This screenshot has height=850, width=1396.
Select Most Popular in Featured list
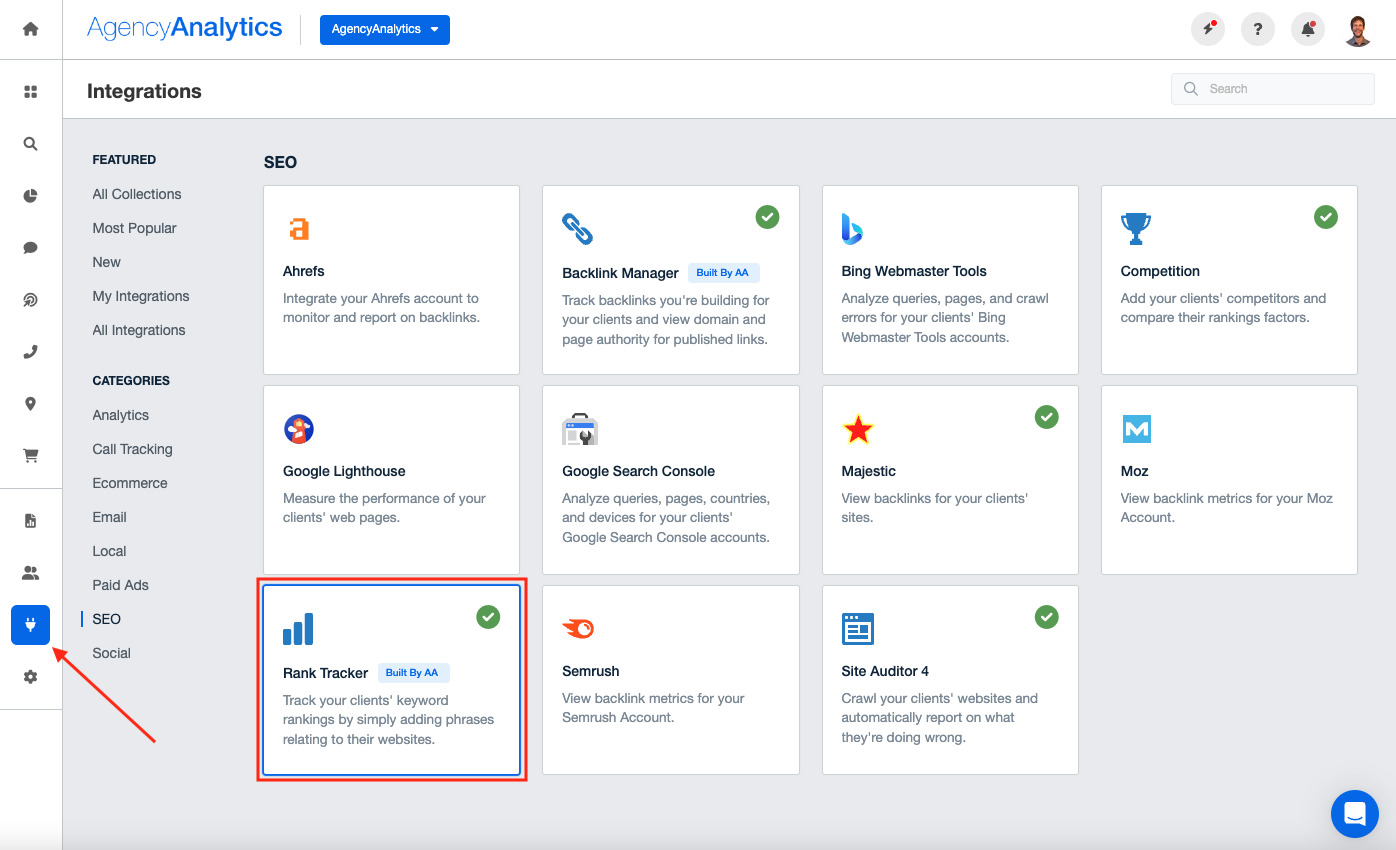click(x=134, y=228)
